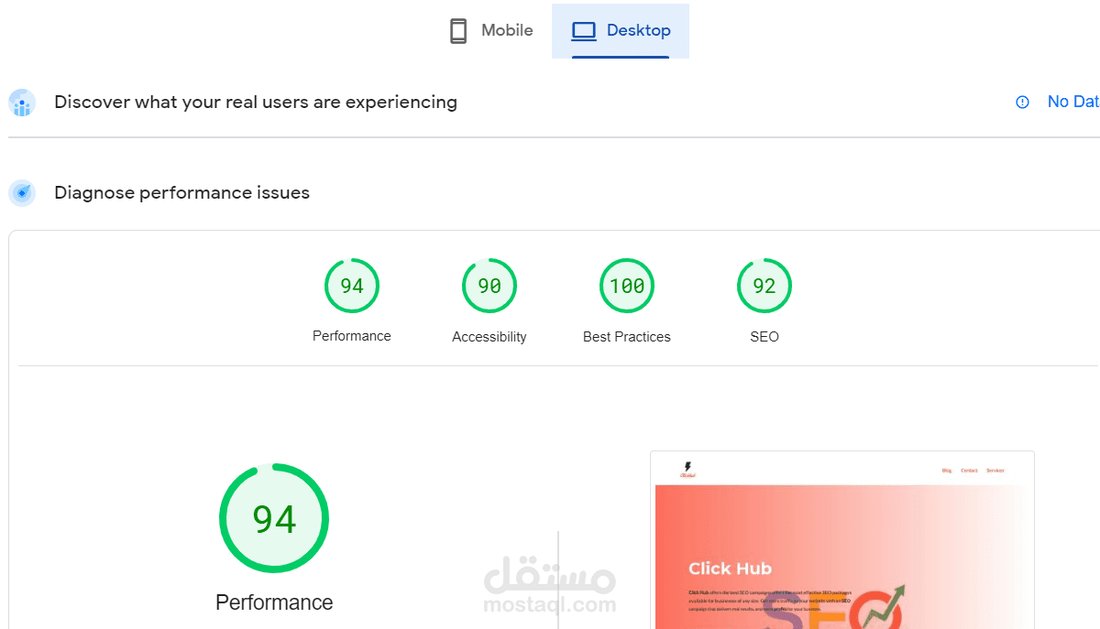Click the Accessibility label
Image resolution: width=1100 pixels, height=629 pixels.
[489, 337]
